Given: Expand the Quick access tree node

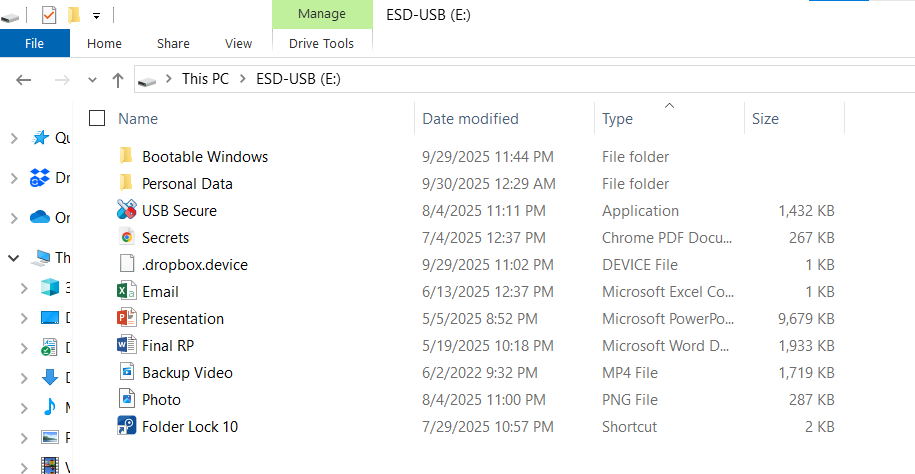Looking at the screenshot, I should tap(15, 138).
